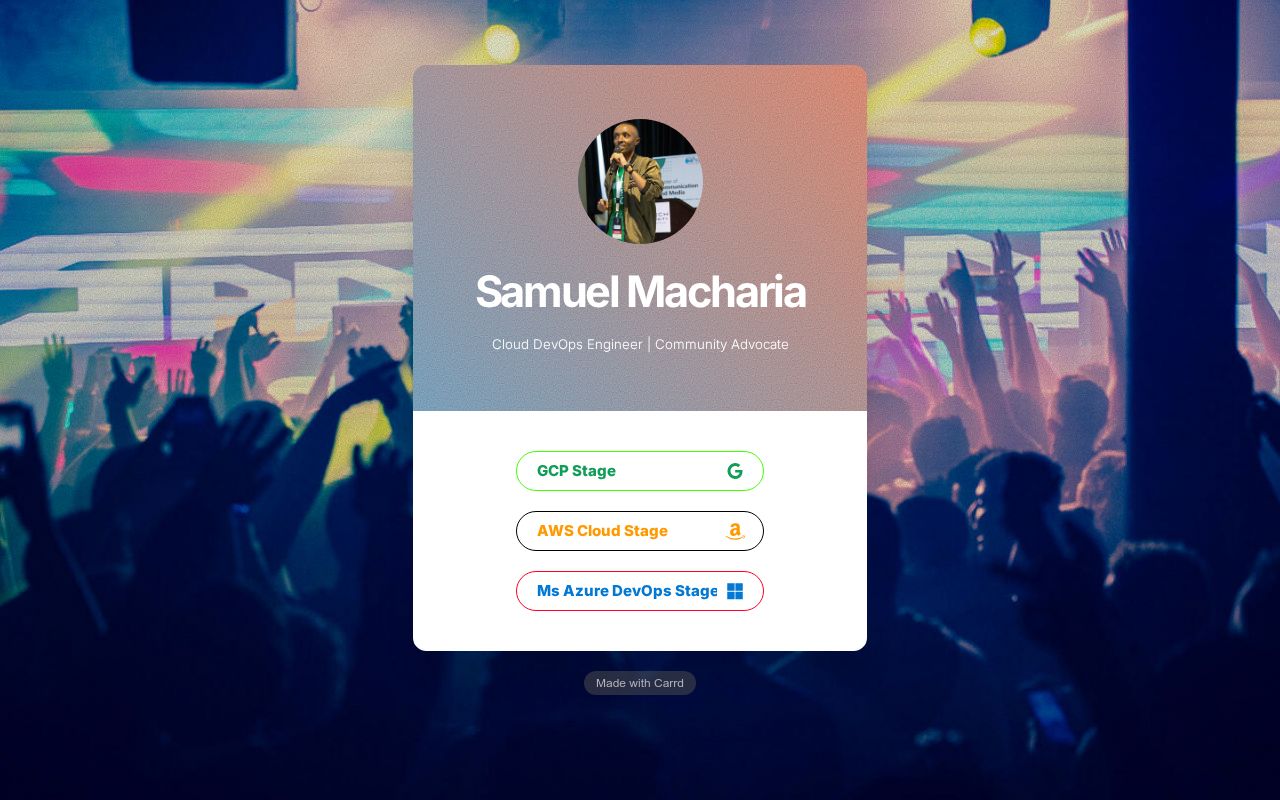Click the yellow stage light at the top right of the background
Screen dimensions: 1280x800
pos(986,37)
